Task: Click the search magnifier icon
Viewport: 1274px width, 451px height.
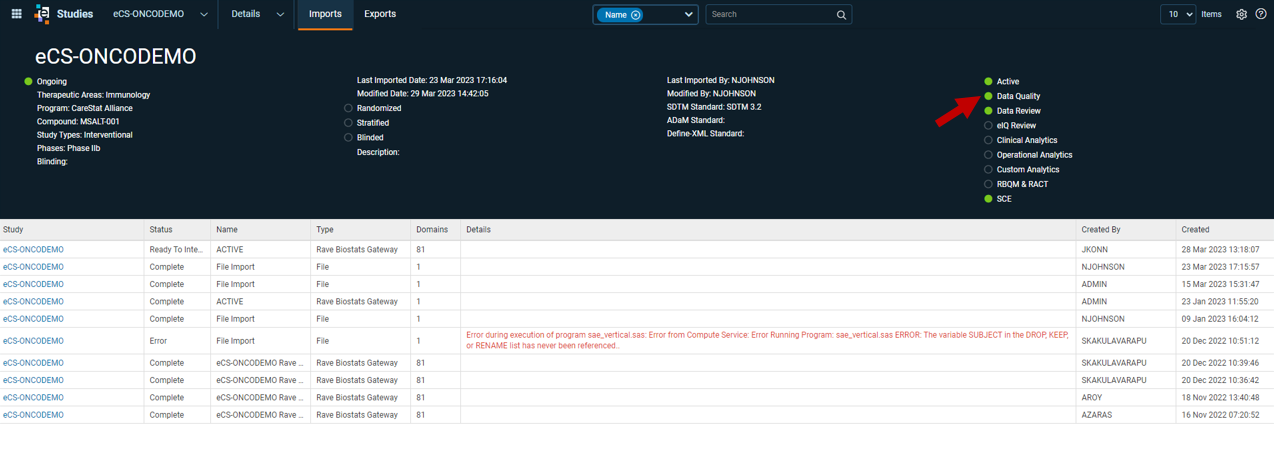Action: 841,15
